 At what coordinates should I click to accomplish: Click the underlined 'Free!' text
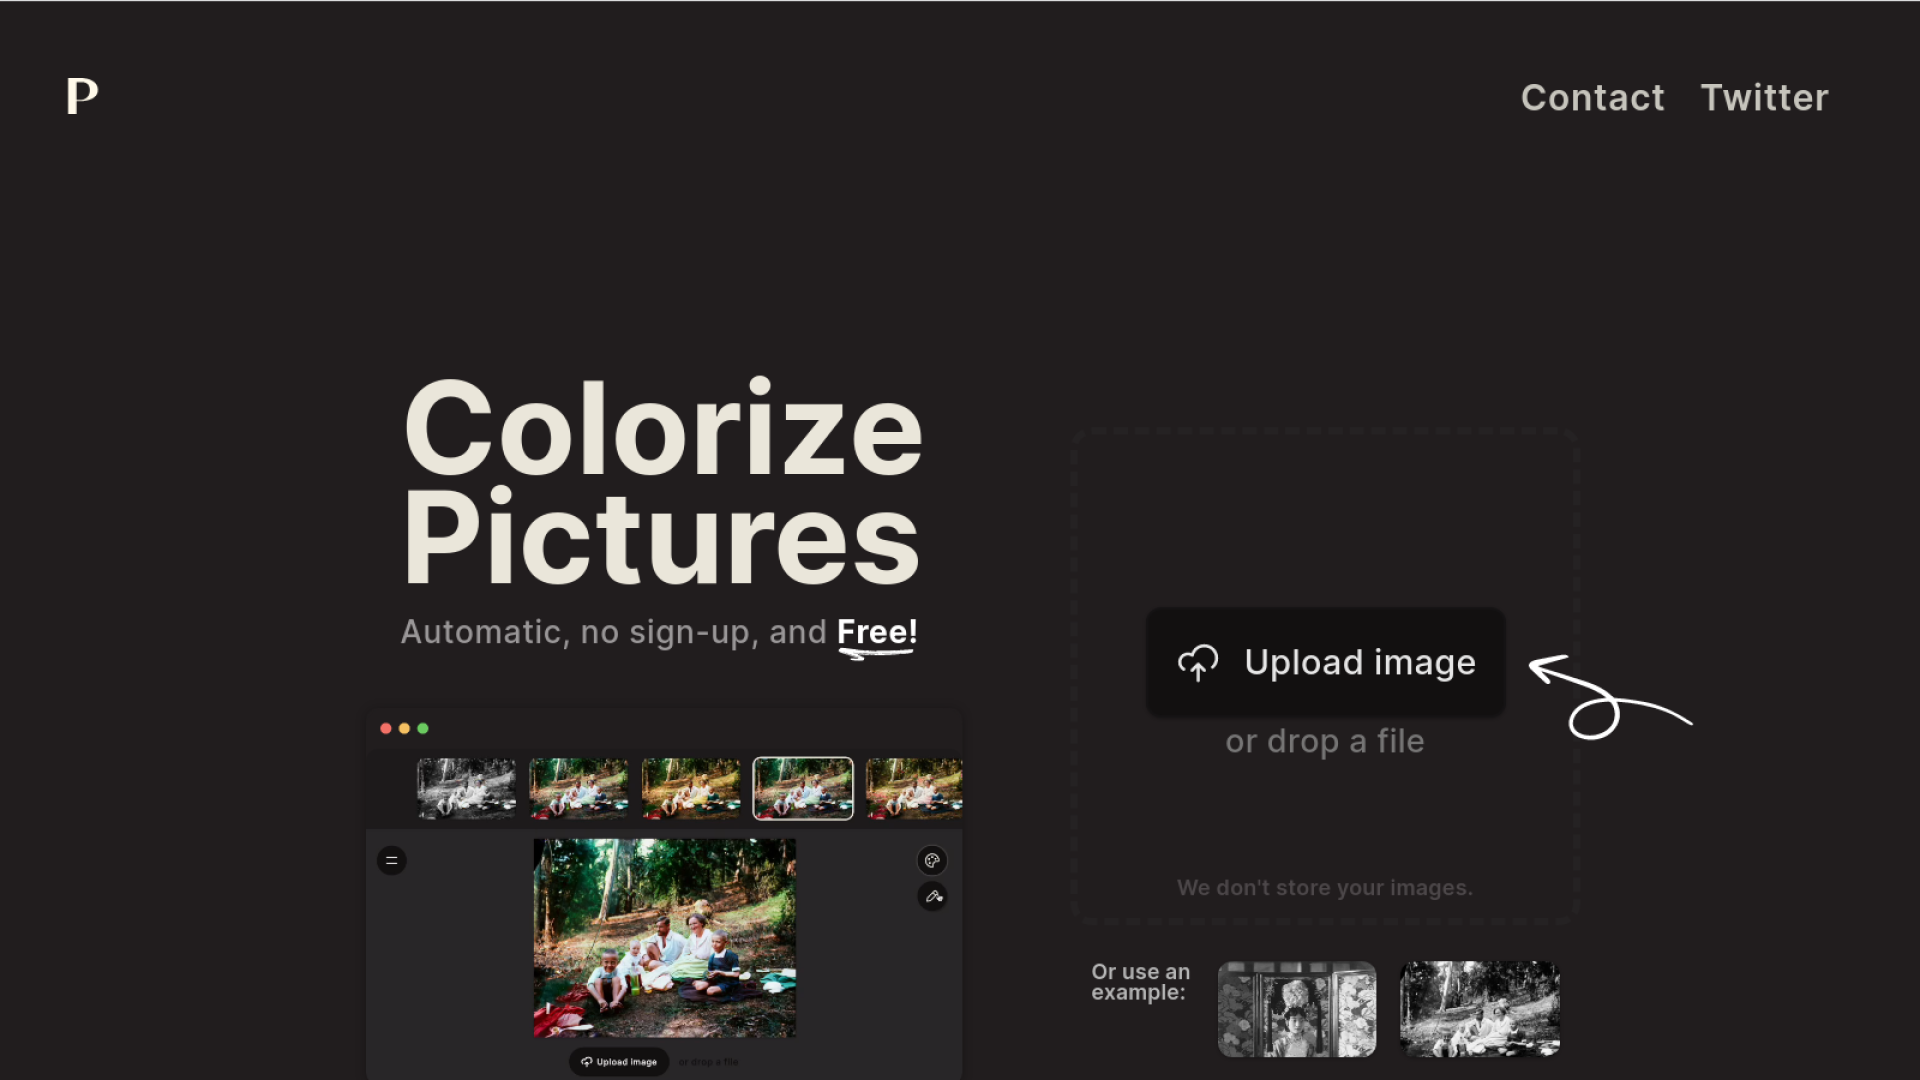click(877, 633)
